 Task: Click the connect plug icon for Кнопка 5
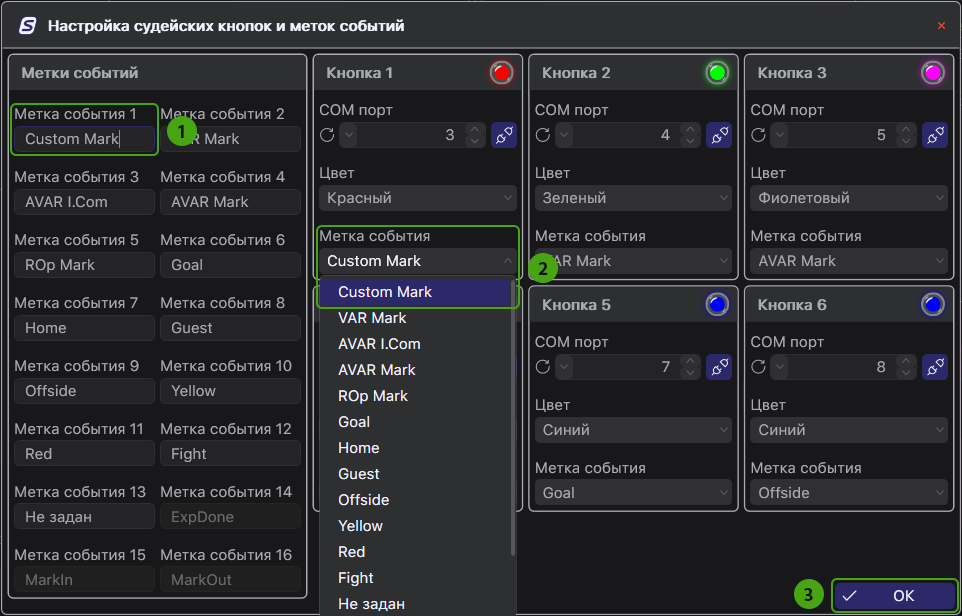tap(719, 367)
